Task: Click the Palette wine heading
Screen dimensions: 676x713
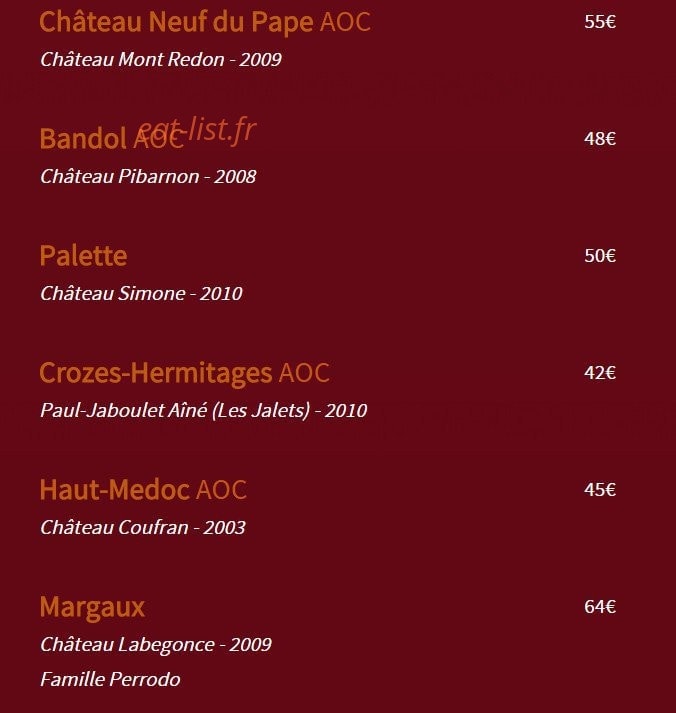Action: pyautogui.click(x=84, y=256)
